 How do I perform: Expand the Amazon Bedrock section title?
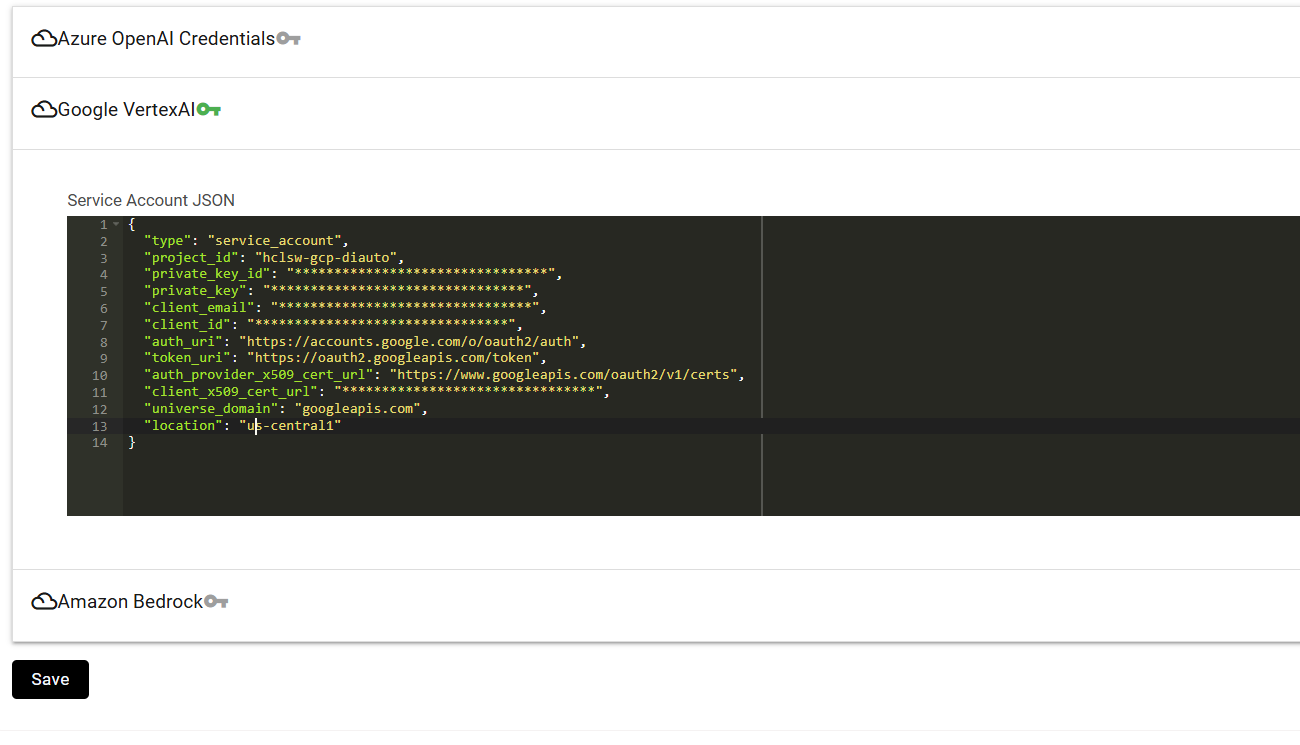pyautogui.click(x=130, y=602)
